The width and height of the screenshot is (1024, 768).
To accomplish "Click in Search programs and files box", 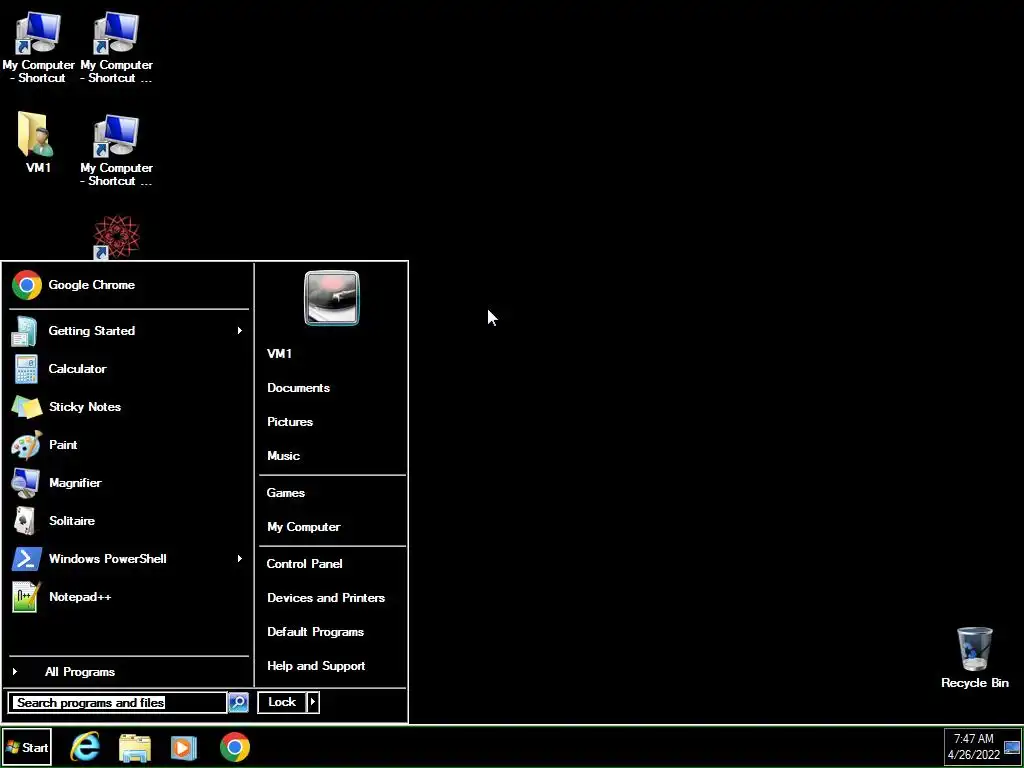I will click(x=118, y=703).
